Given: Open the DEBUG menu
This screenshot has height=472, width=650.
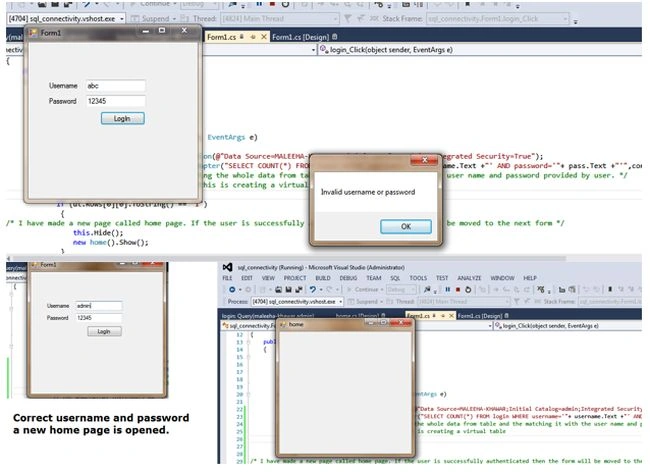Looking at the screenshot, I should [x=348, y=278].
